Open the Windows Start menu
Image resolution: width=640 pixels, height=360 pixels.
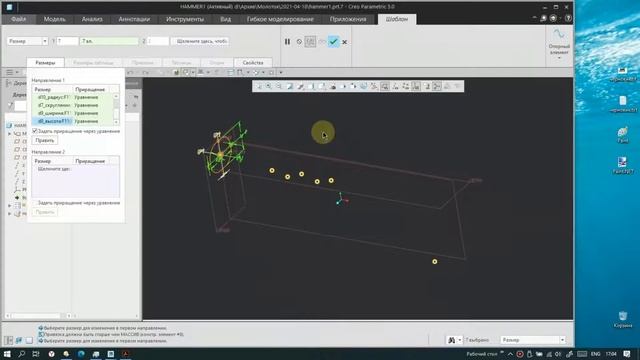pos(7,354)
